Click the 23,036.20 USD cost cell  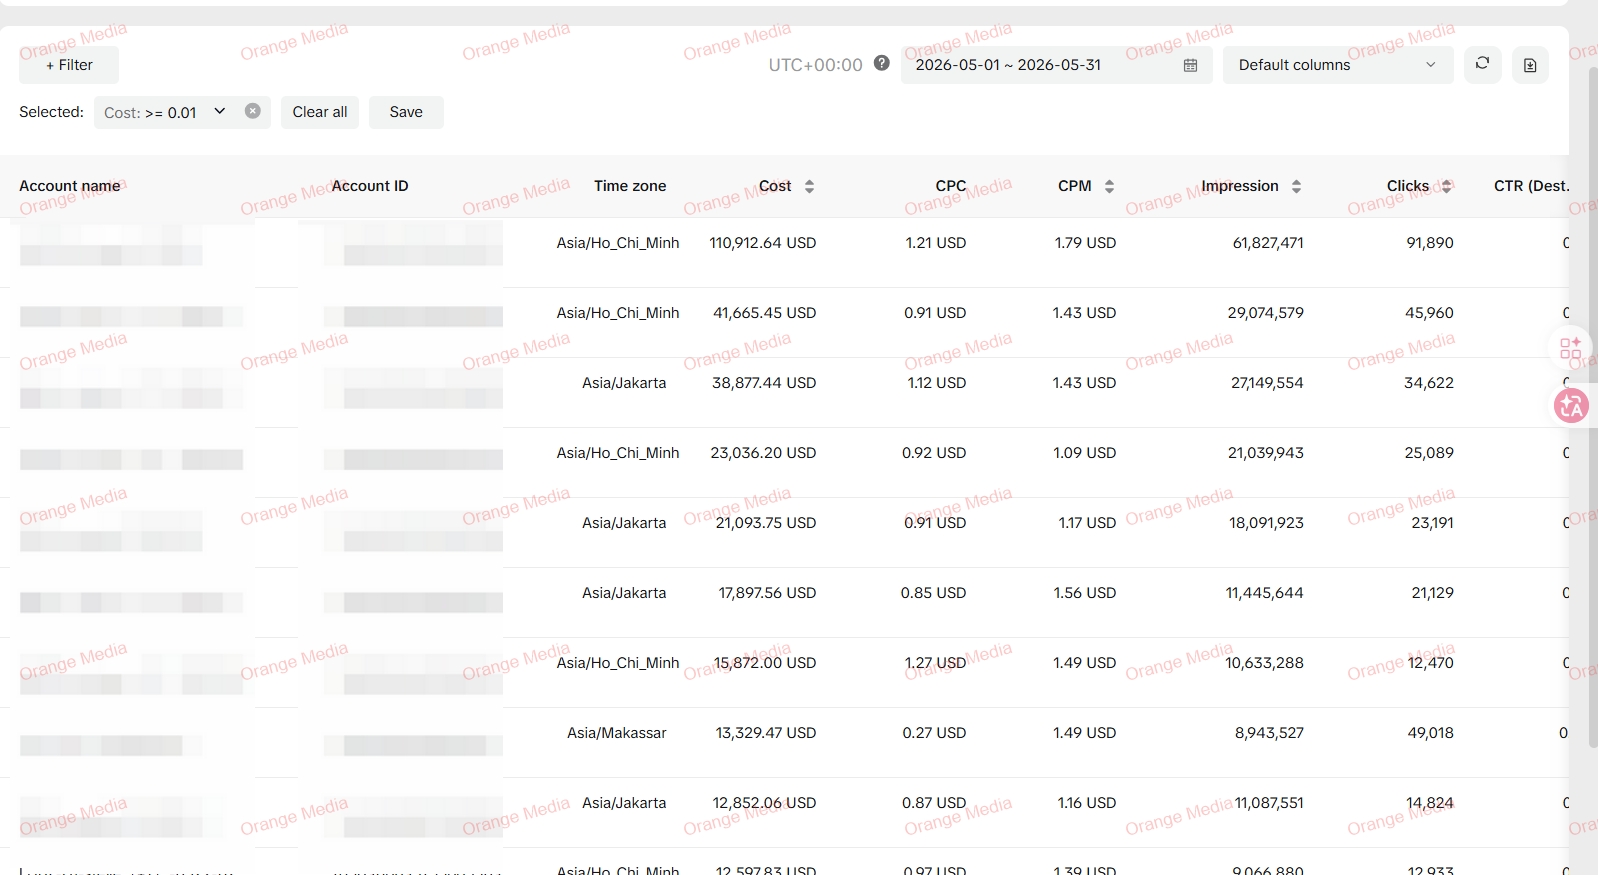[764, 453]
